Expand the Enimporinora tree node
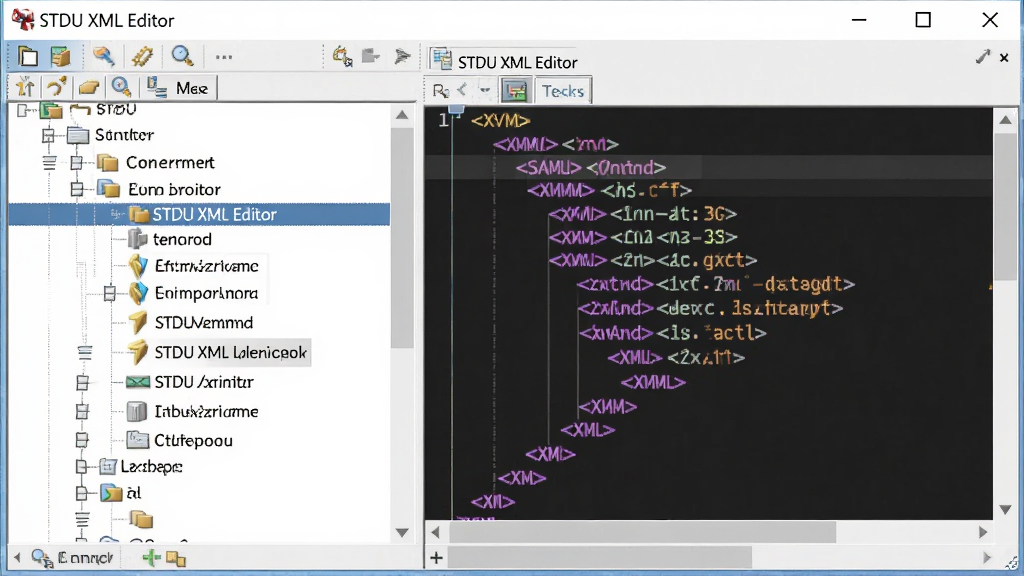 (110, 294)
